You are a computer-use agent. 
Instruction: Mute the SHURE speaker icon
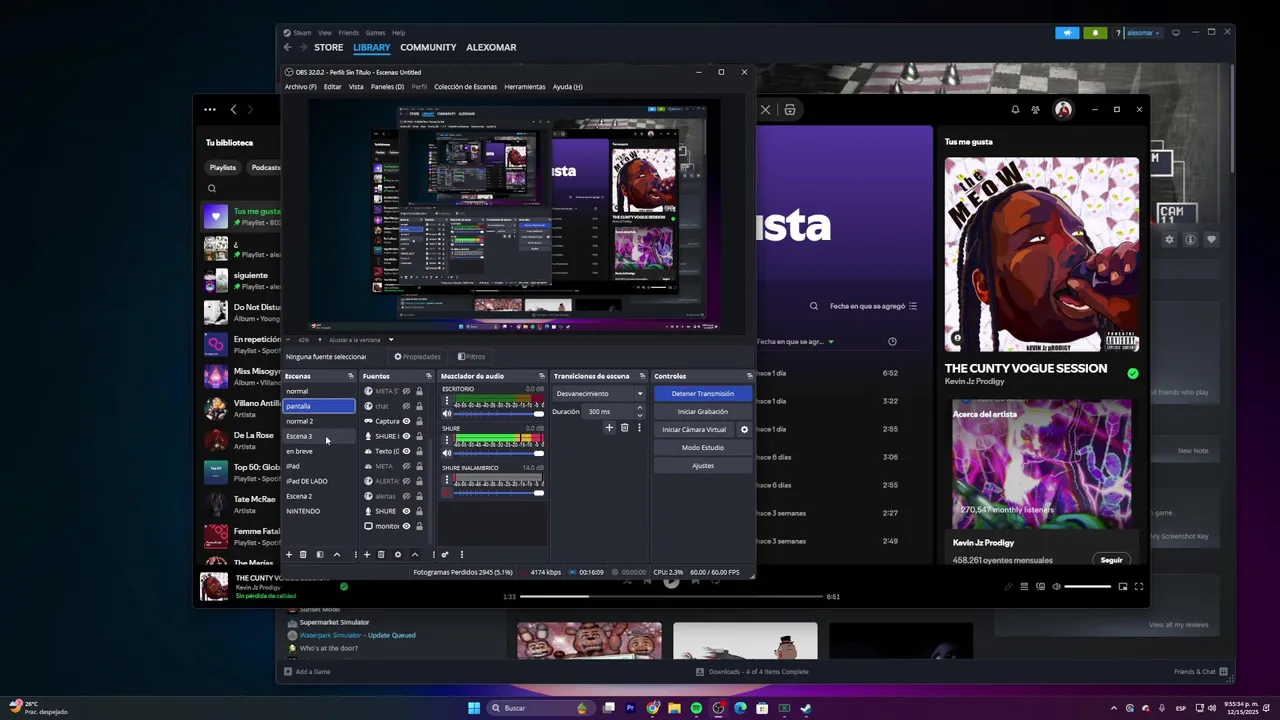447,452
